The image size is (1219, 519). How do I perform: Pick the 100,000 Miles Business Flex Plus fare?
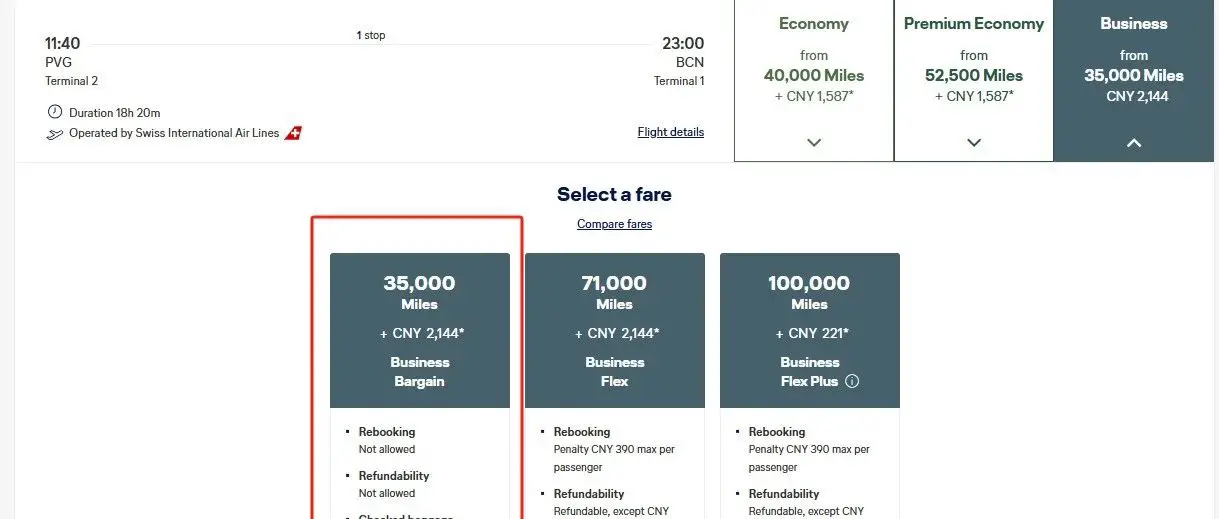(x=809, y=330)
